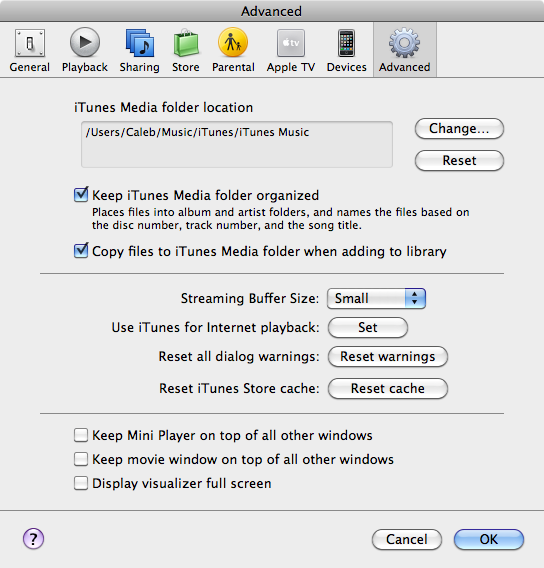Click the 'iTunes Media folder location' heading
The height and width of the screenshot is (568, 544).
click(163, 108)
